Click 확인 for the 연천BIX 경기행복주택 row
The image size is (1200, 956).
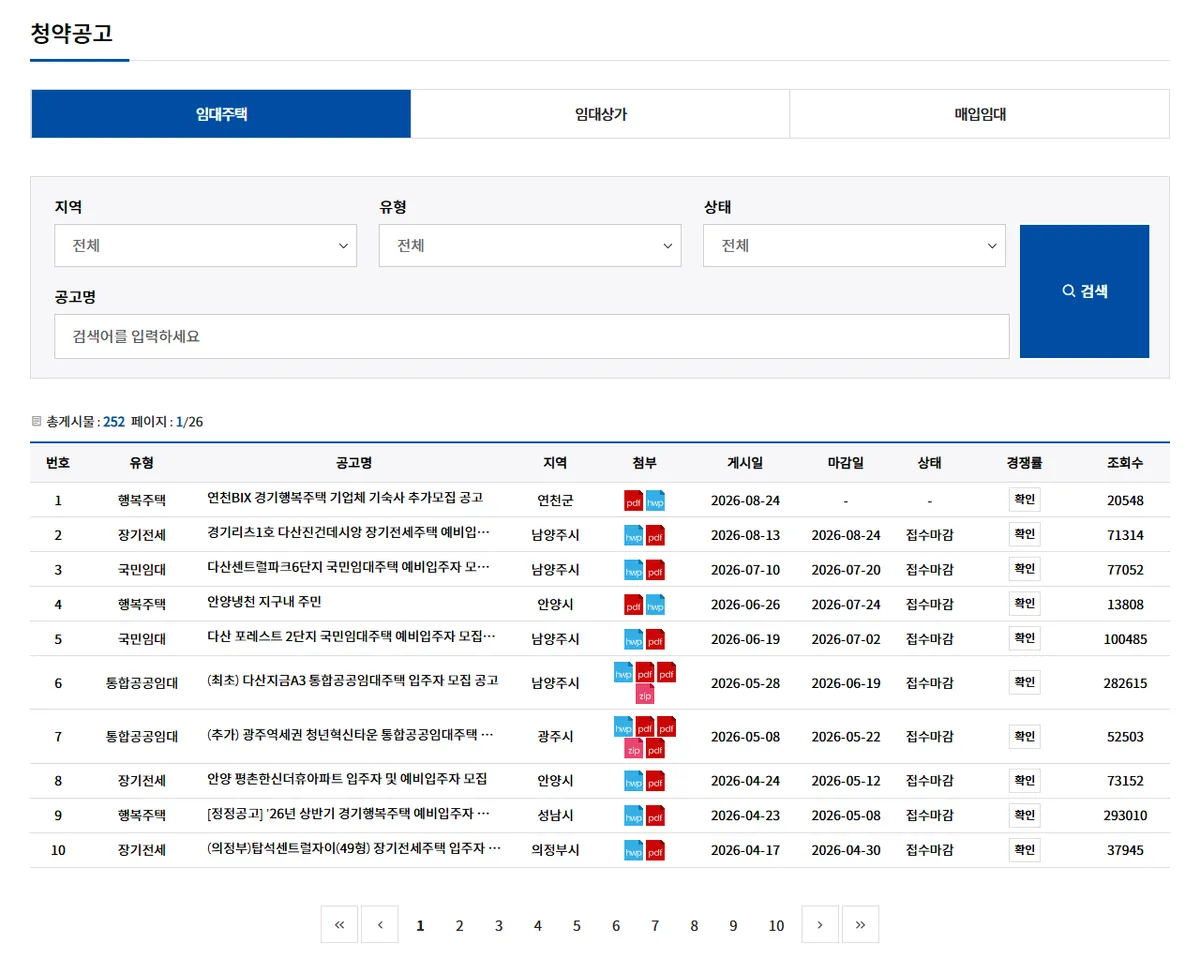click(x=1024, y=499)
